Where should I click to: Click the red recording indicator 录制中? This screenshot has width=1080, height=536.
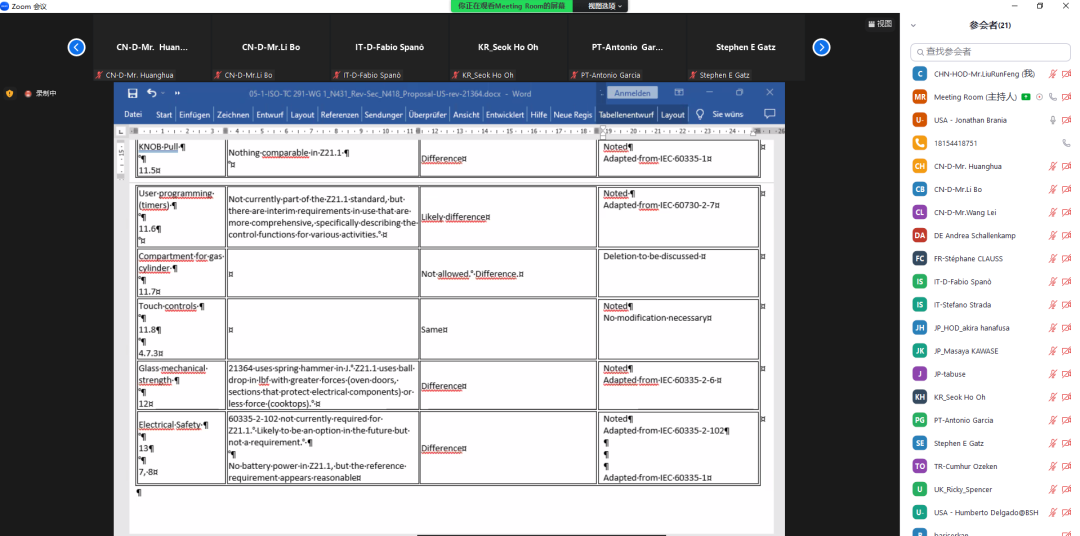click(40, 93)
